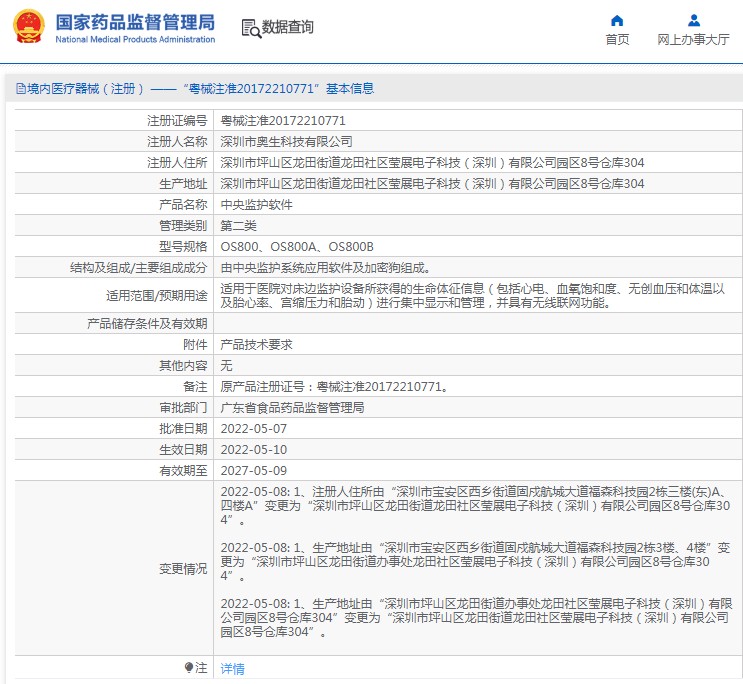743x684 pixels.
Task: Click the 适用范围/预期用途 description text
Action: coord(472,295)
